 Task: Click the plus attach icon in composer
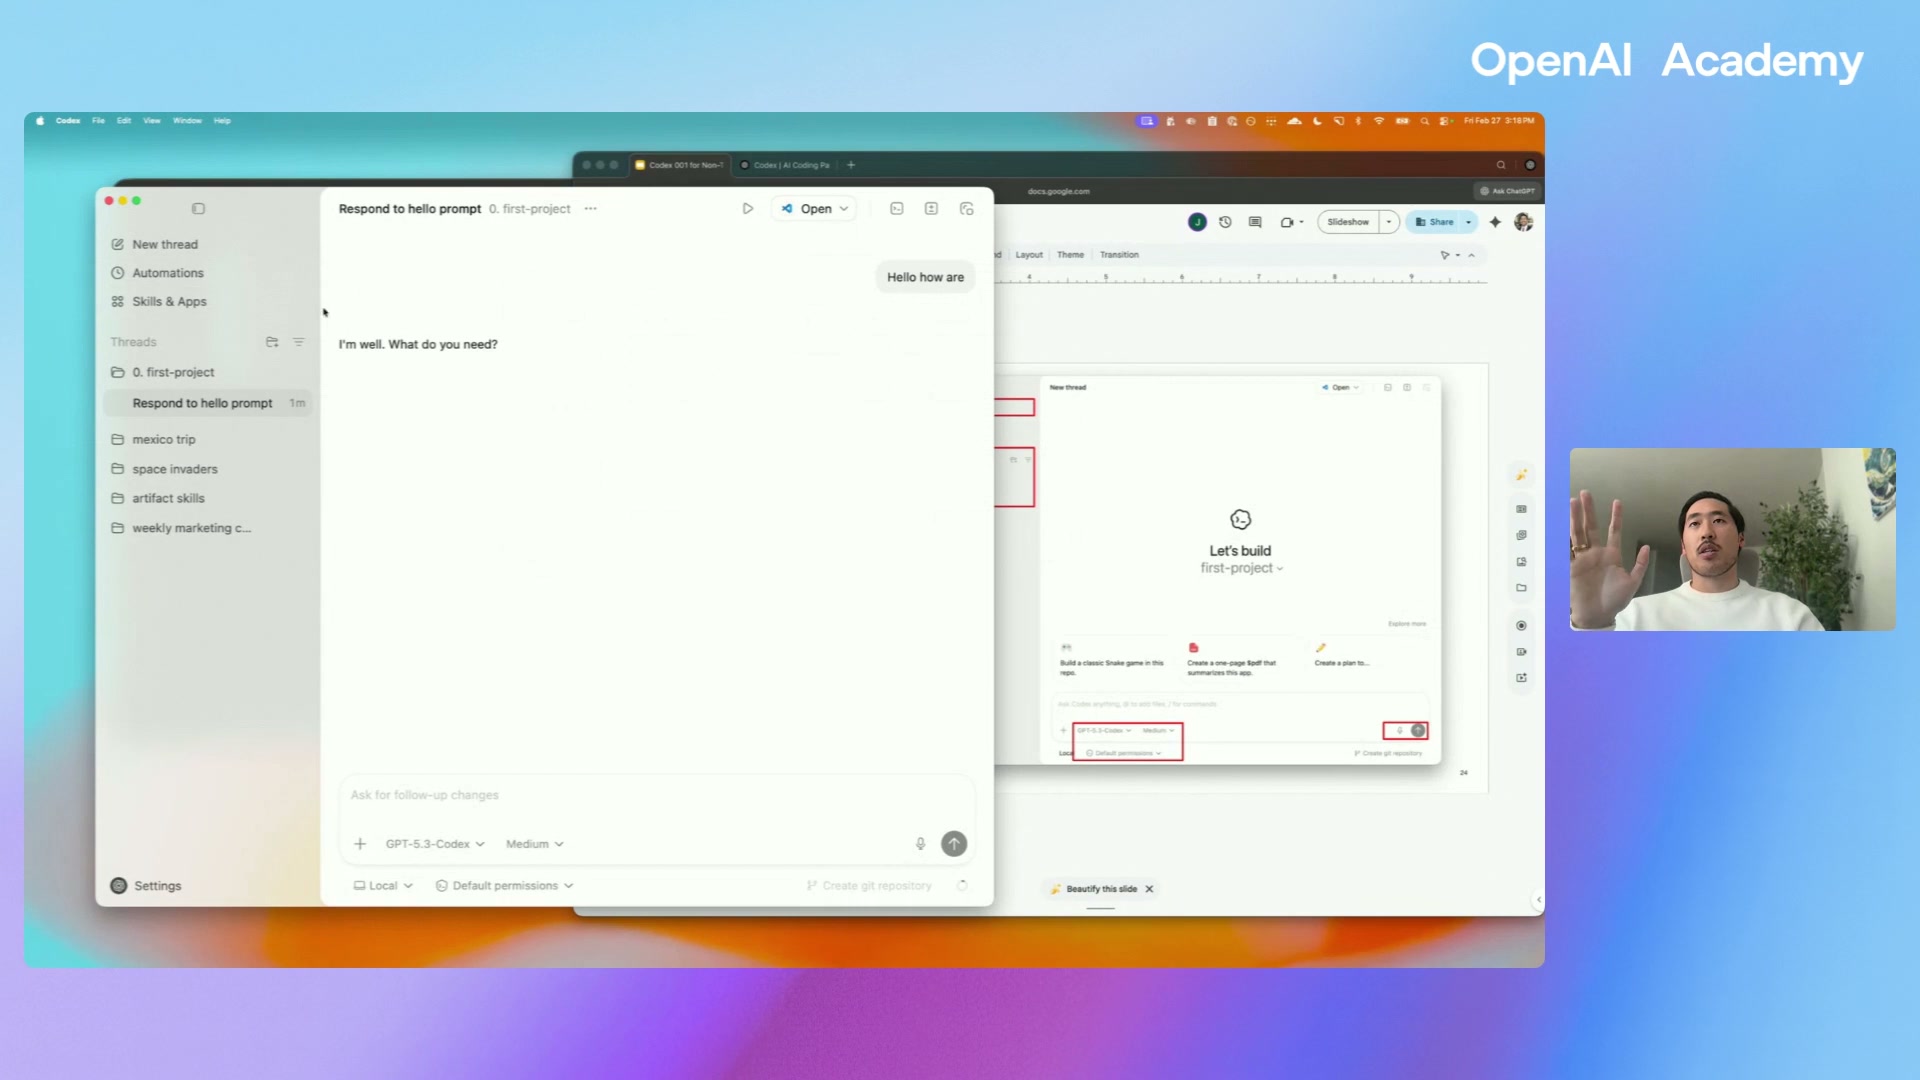point(360,844)
